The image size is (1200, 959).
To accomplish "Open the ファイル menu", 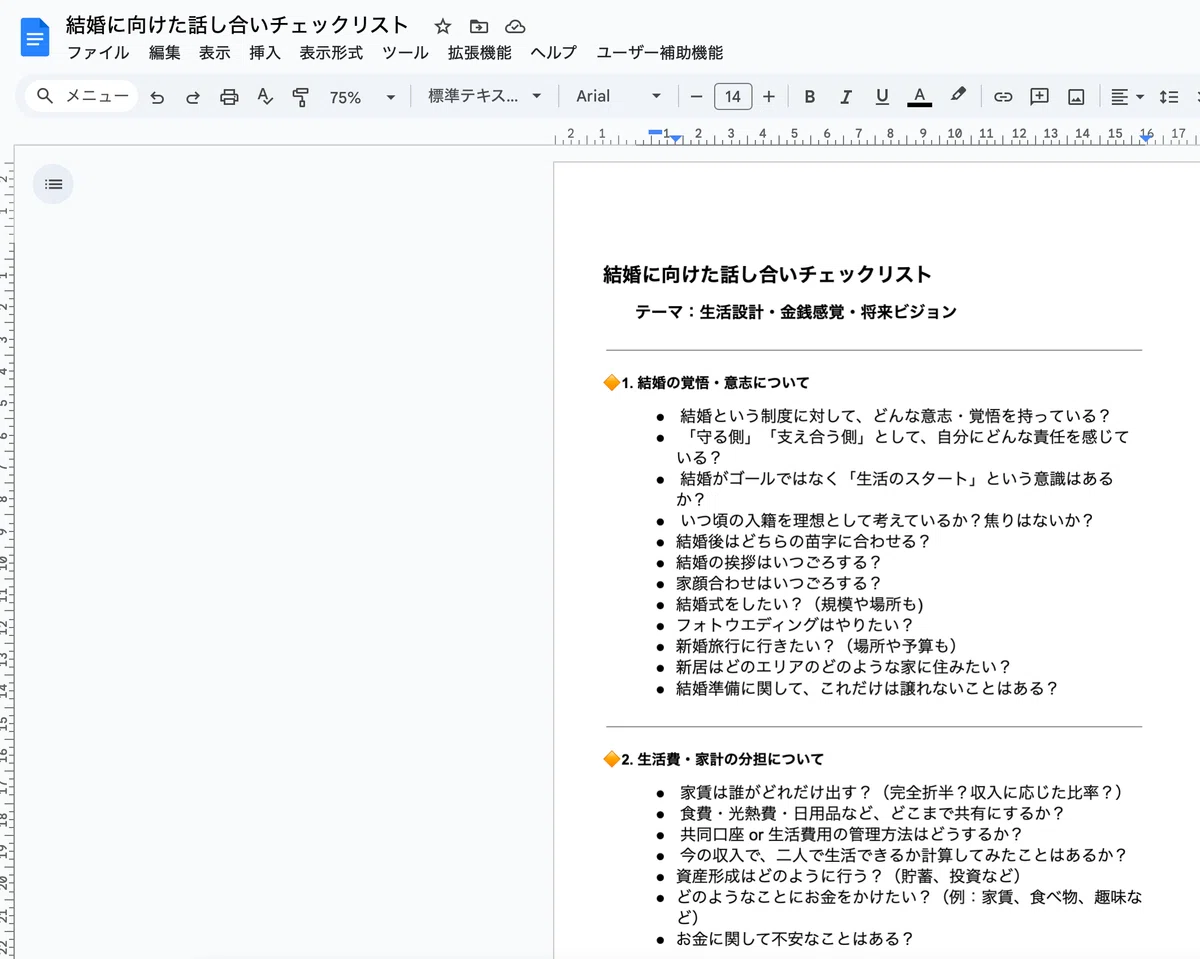I will click(x=98, y=53).
